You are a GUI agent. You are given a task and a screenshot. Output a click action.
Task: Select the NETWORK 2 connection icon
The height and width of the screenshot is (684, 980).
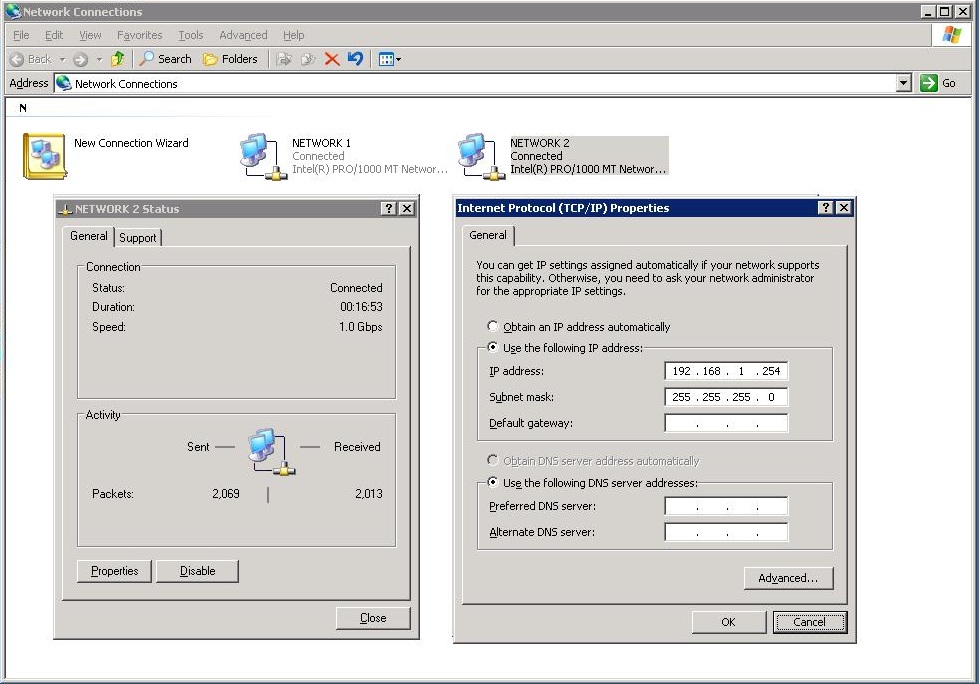click(x=481, y=156)
